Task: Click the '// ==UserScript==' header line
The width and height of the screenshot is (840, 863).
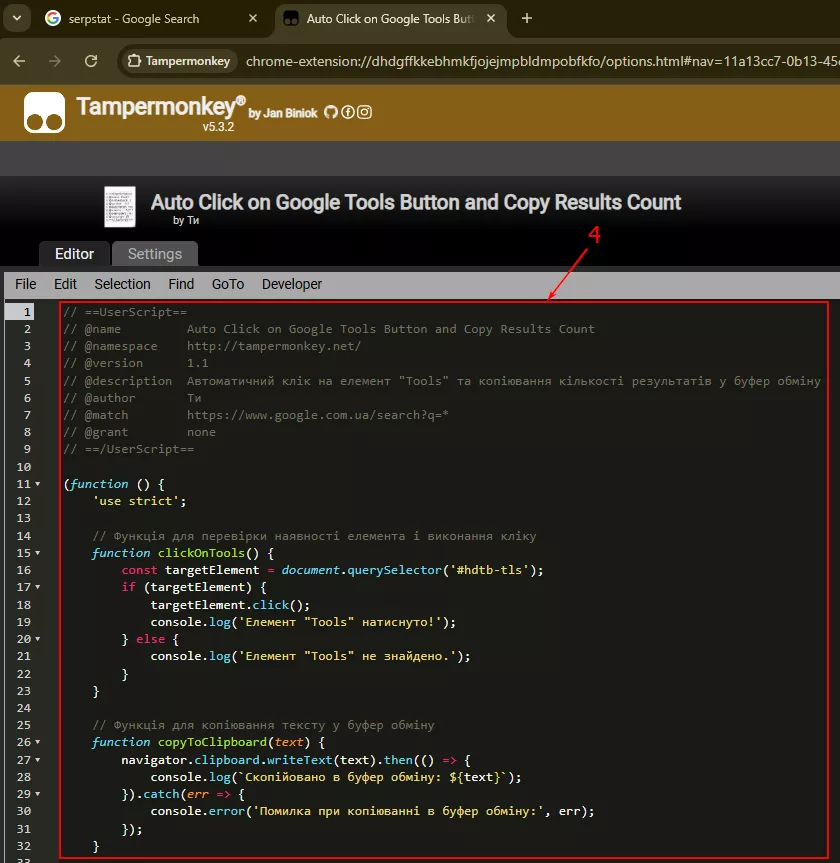Action: (125, 312)
